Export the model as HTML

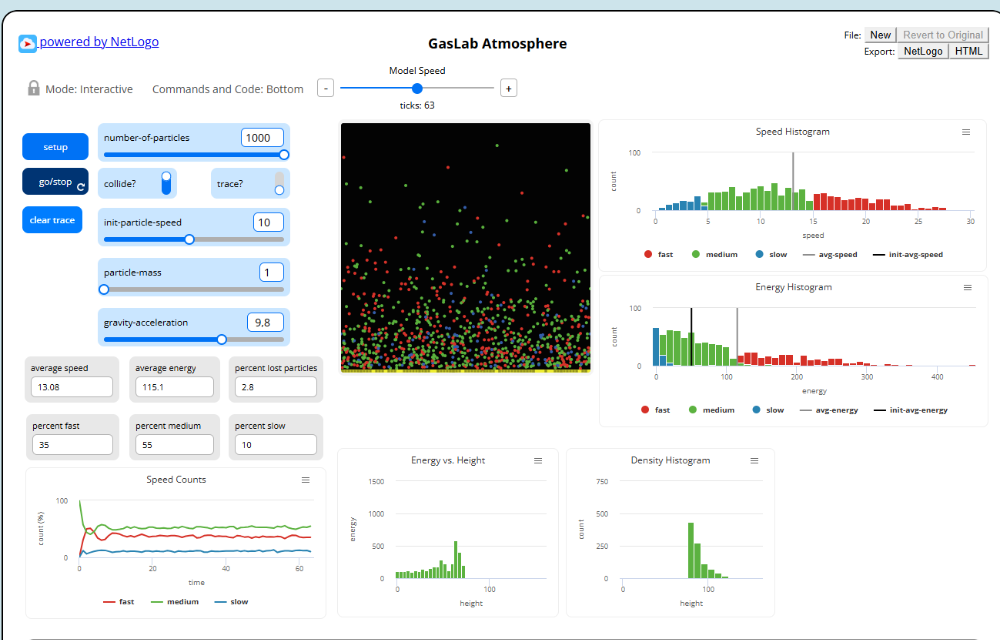click(x=968, y=51)
